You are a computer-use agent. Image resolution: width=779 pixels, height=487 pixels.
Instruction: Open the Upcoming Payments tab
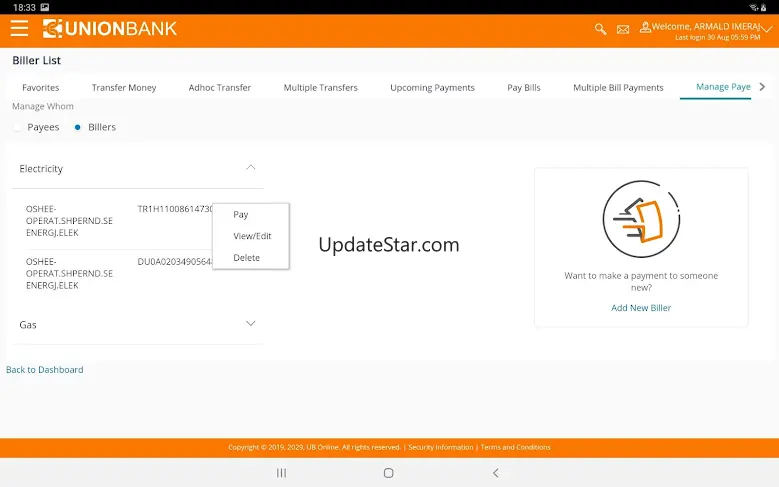coord(432,87)
